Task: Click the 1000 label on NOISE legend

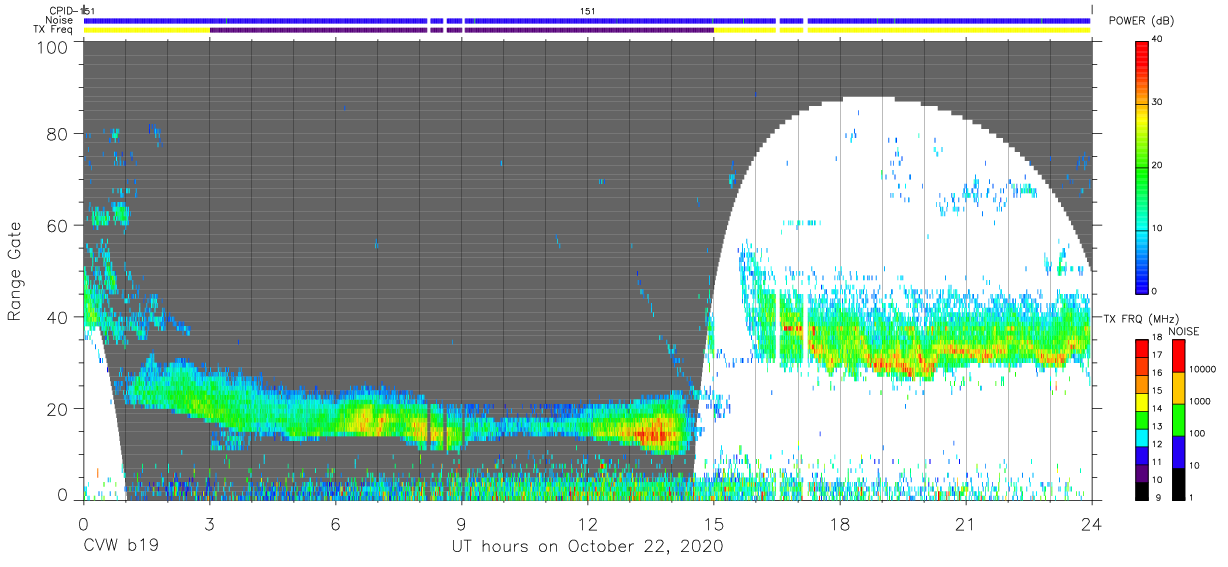Action: click(1198, 401)
